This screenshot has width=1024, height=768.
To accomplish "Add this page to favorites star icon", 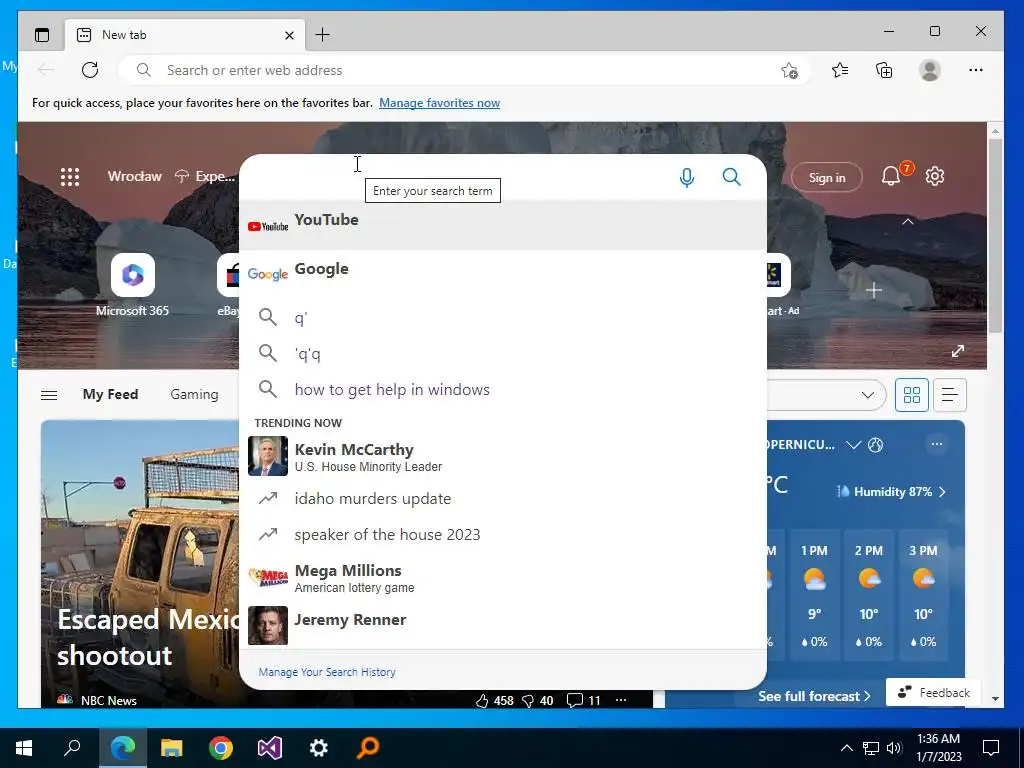I will (x=790, y=71).
